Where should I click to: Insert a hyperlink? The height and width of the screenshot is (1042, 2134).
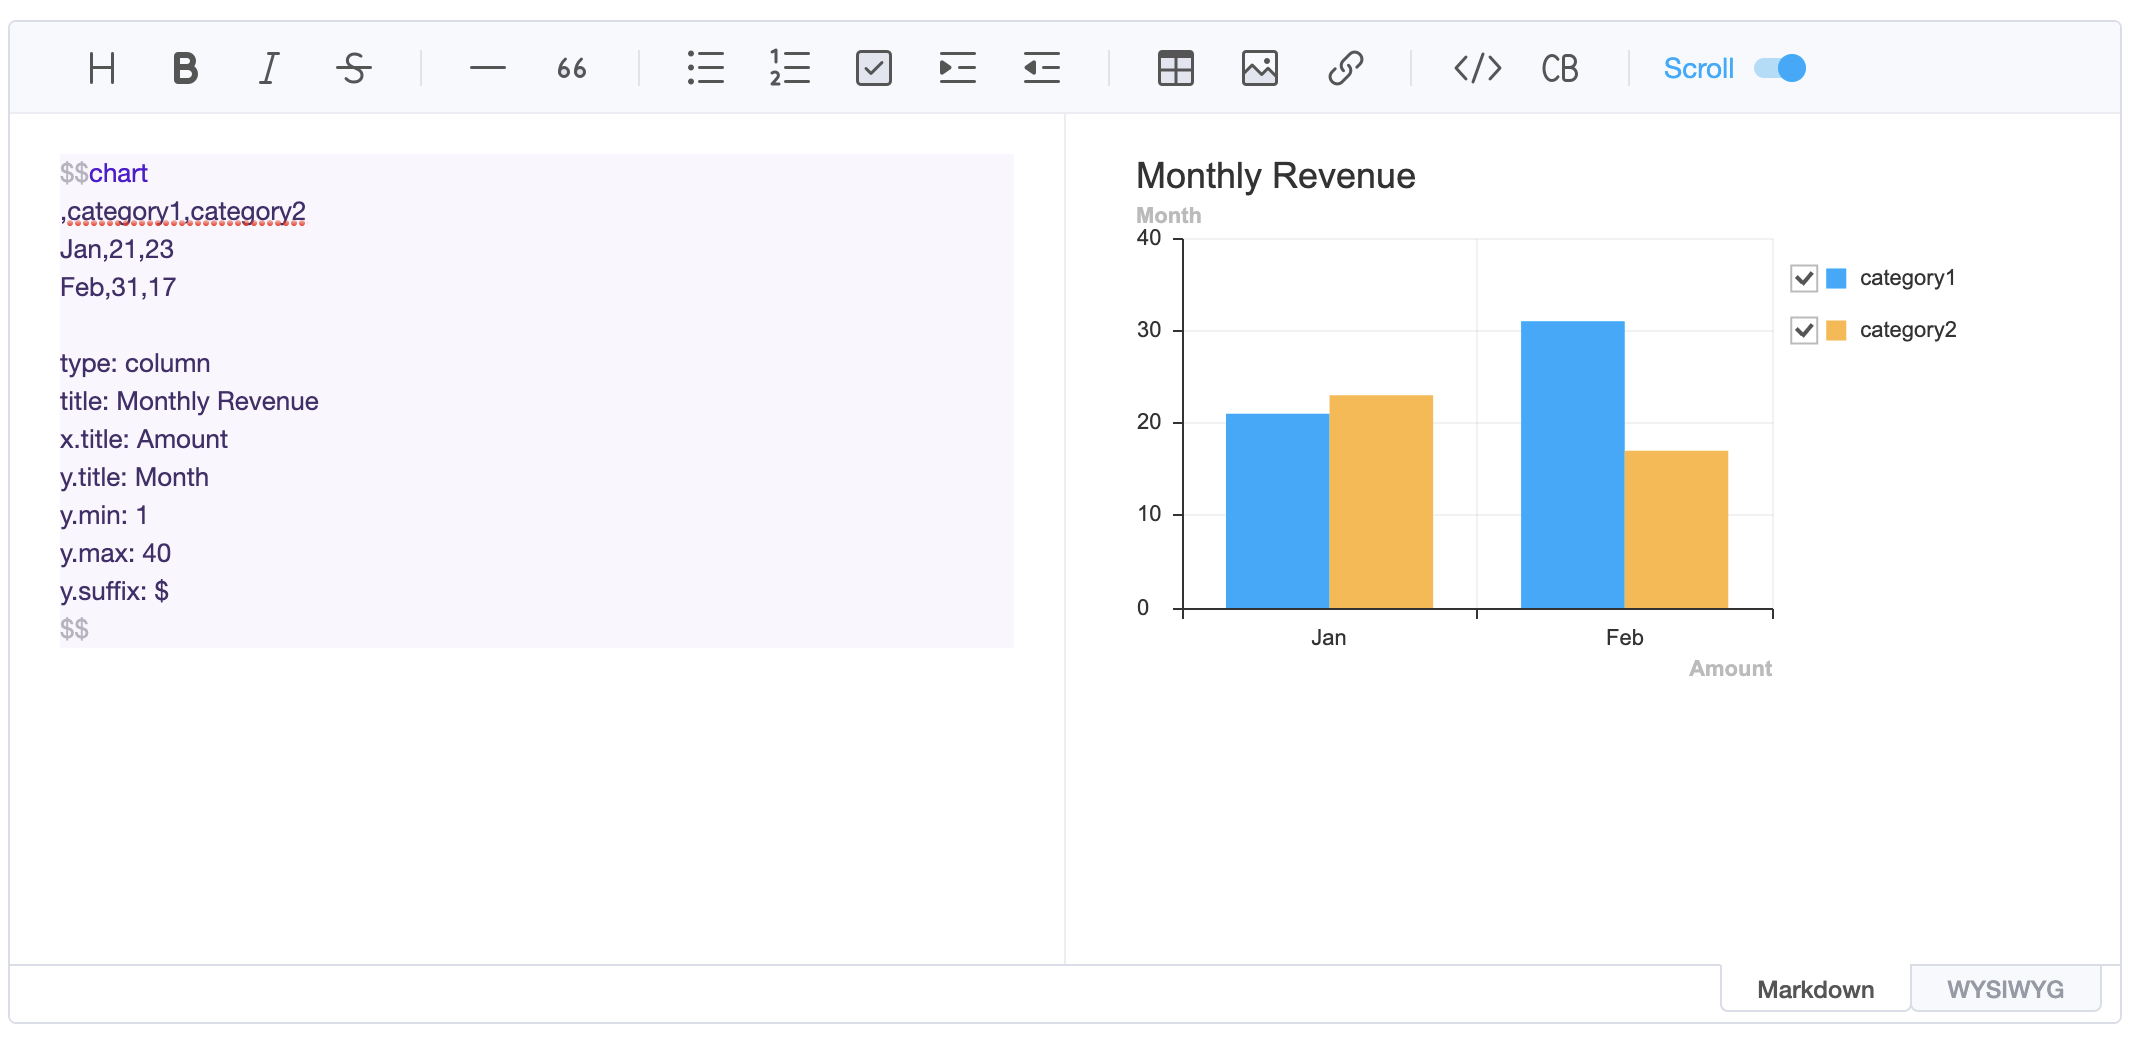pos(1345,69)
